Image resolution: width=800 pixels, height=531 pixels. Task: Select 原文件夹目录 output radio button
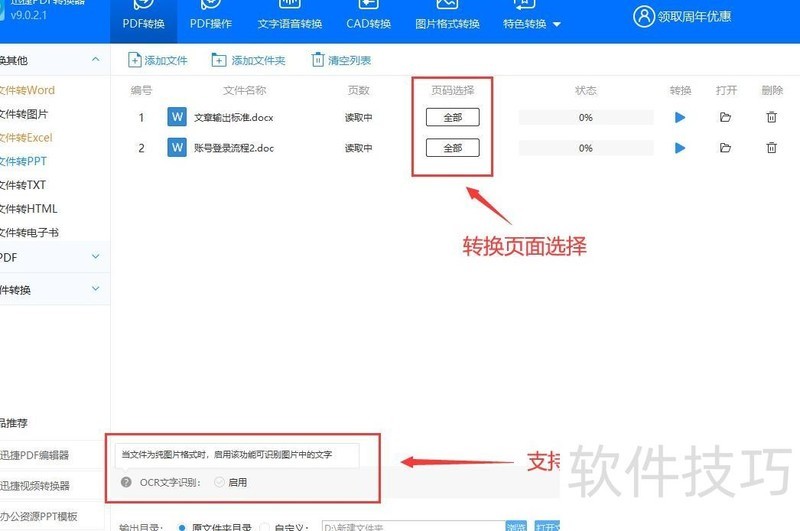pos(182,526)
